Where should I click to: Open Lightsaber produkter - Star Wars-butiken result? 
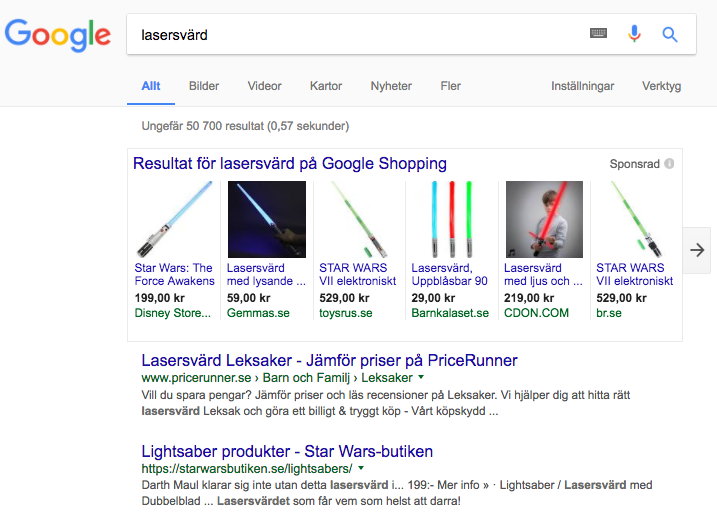coord(287,452)
